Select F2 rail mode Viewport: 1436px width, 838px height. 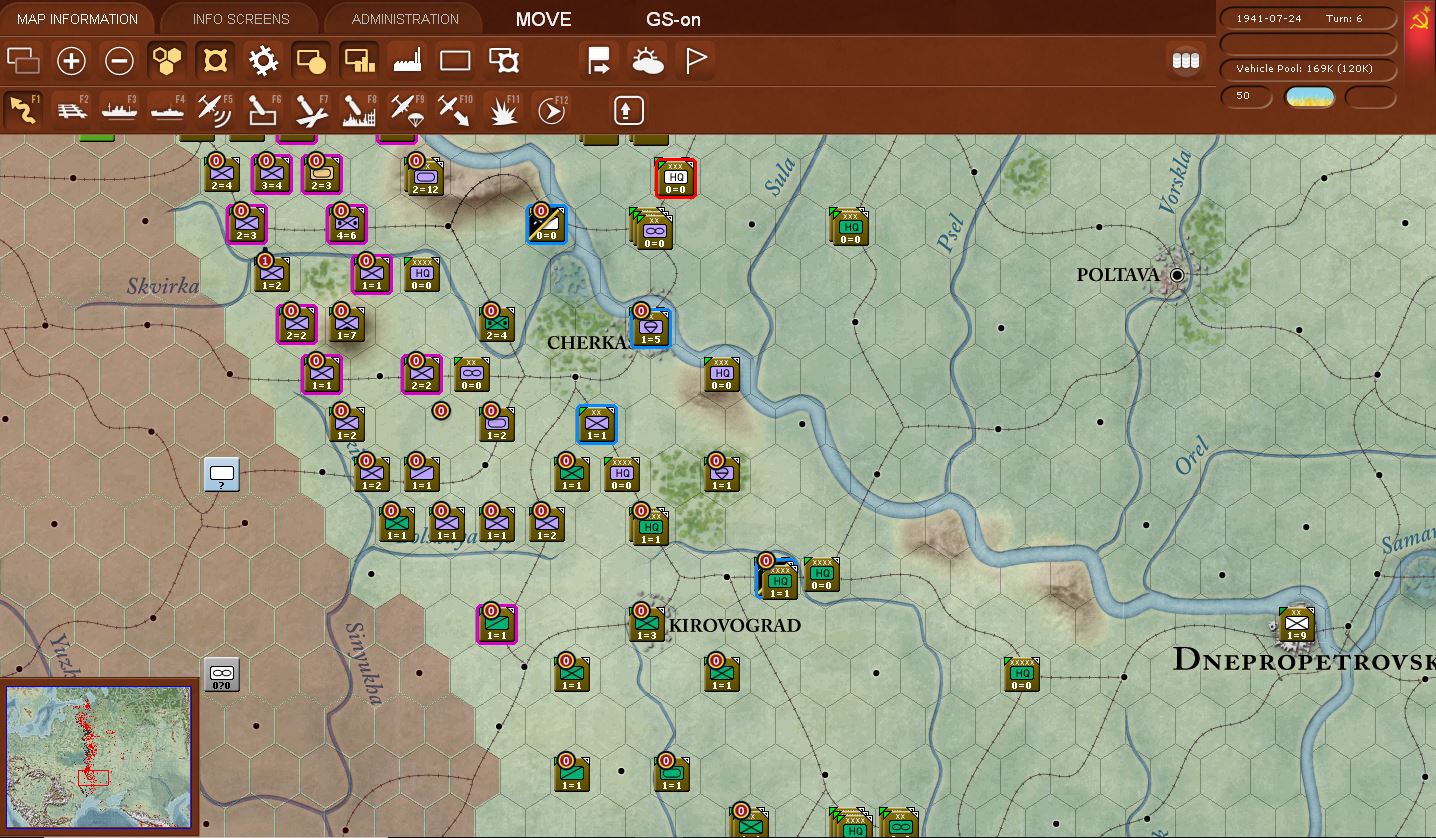click(x=71, y=109)
